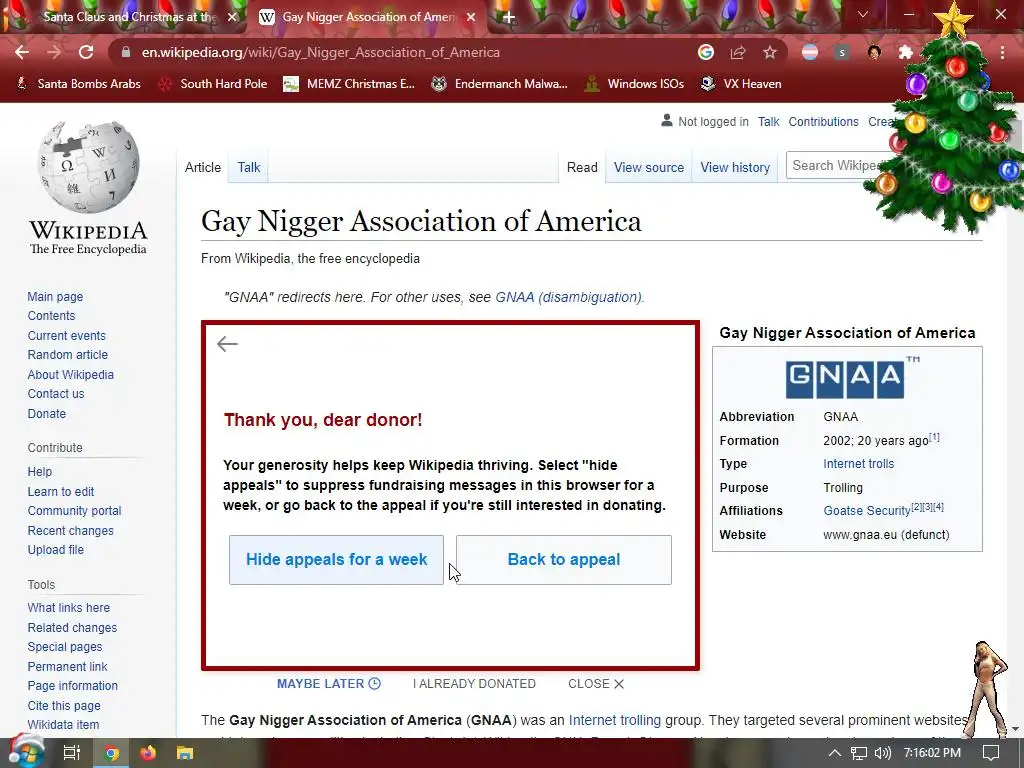Close the Santa Claus and Christmas tab

(232, 17)
